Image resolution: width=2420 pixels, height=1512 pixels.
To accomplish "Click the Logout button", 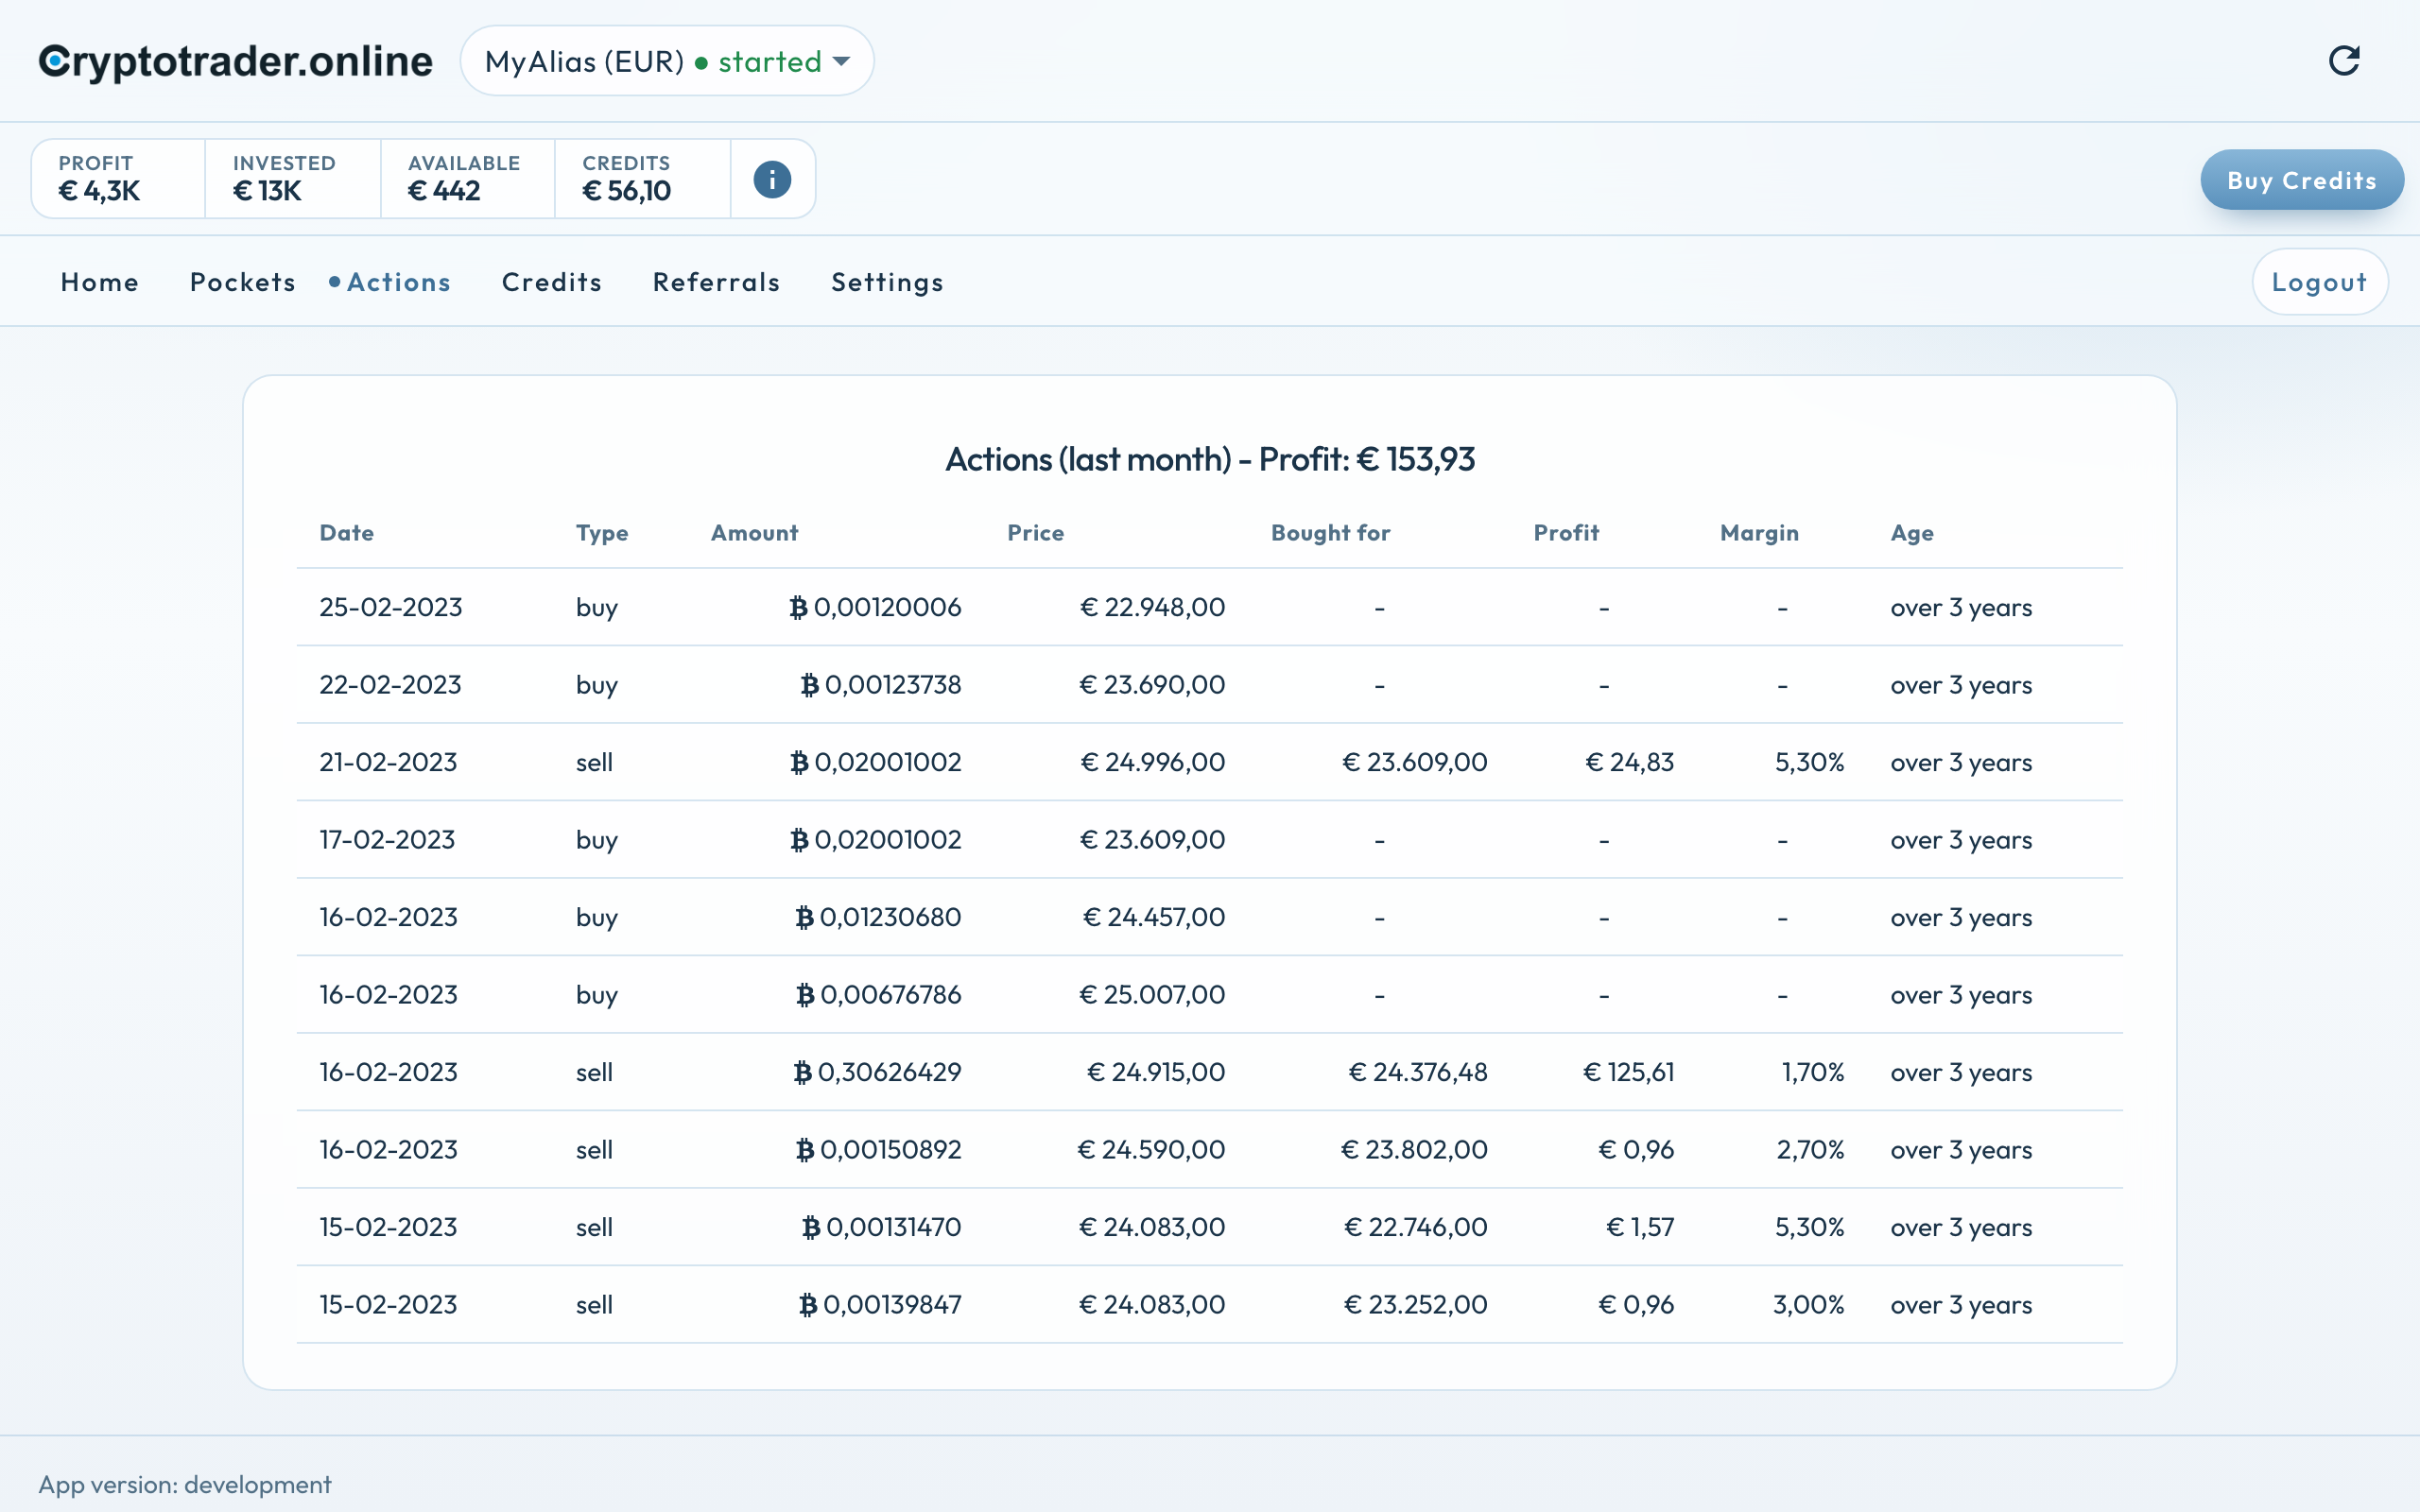I will coord(2320,282).
